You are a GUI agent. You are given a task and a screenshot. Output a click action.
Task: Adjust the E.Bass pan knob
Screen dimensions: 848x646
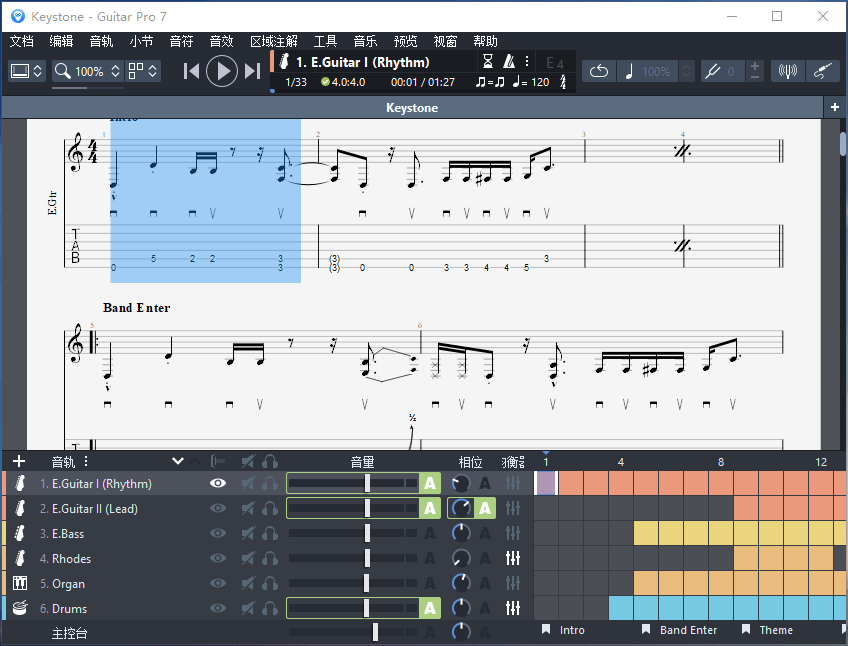click(x=461, y=533)
